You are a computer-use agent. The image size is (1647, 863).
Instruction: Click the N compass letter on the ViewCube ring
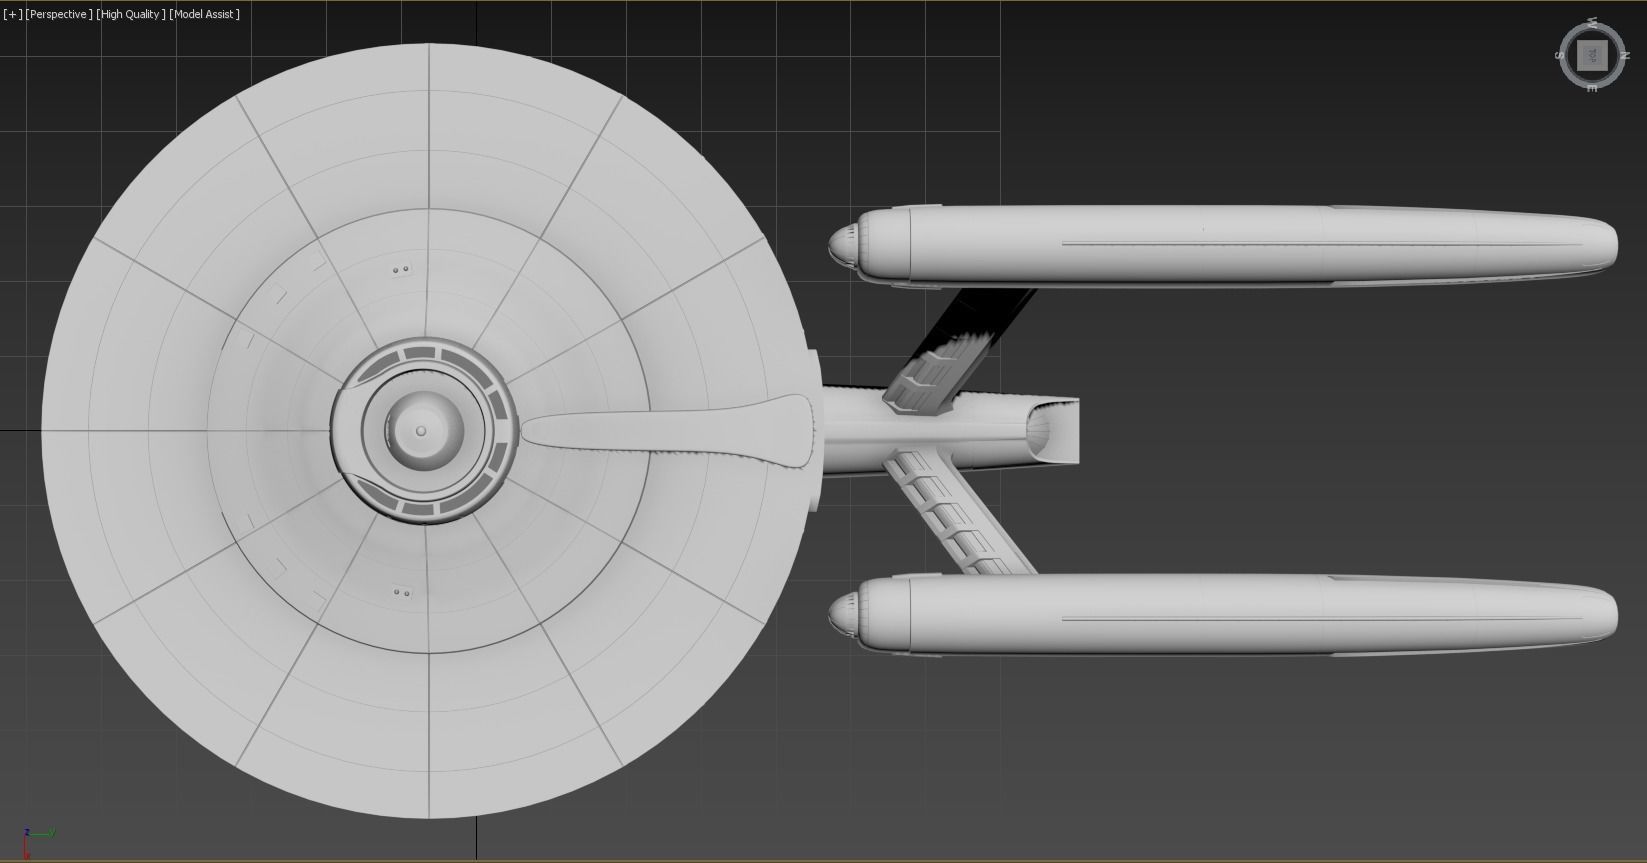pos(1625,56)
